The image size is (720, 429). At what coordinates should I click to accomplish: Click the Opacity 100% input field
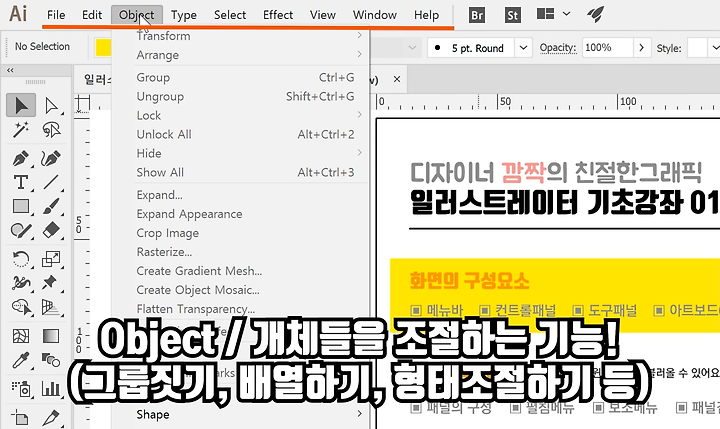click(608, 47)
